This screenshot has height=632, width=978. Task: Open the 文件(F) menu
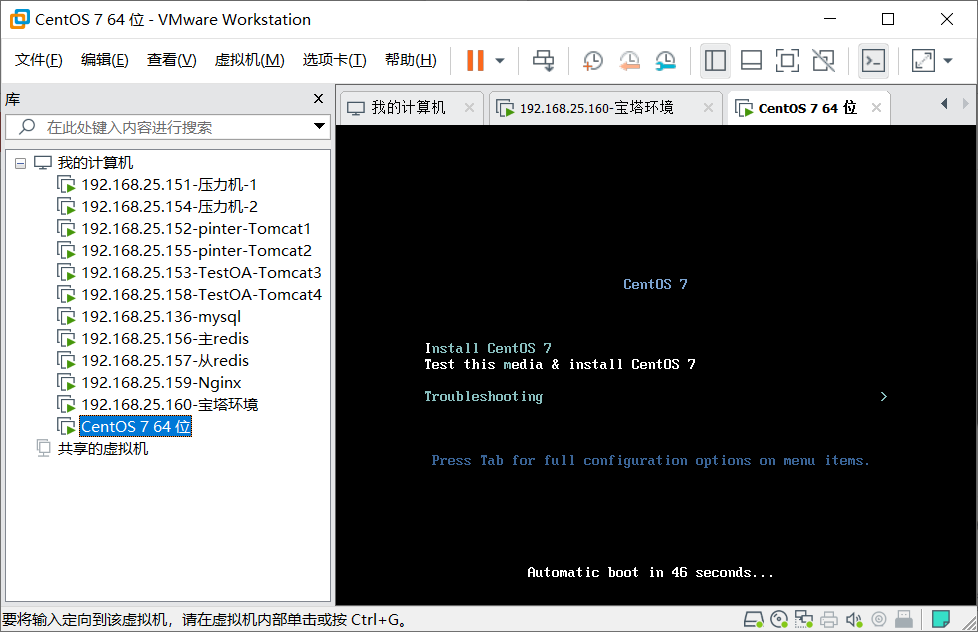[39, 60]
